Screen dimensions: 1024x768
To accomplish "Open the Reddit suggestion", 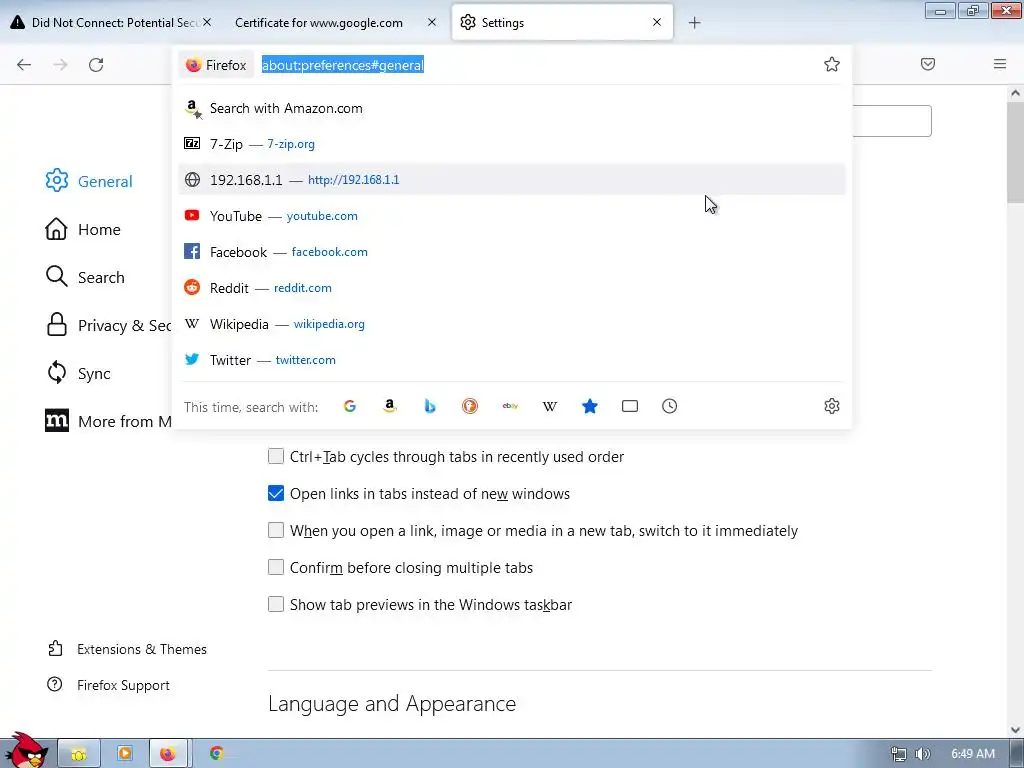I will click(x=512, y=287).
